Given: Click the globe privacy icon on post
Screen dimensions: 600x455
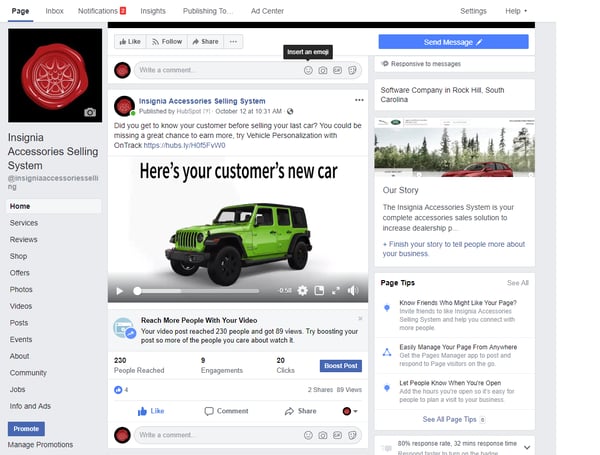Looking at the screenshot, I should [290, 111].
